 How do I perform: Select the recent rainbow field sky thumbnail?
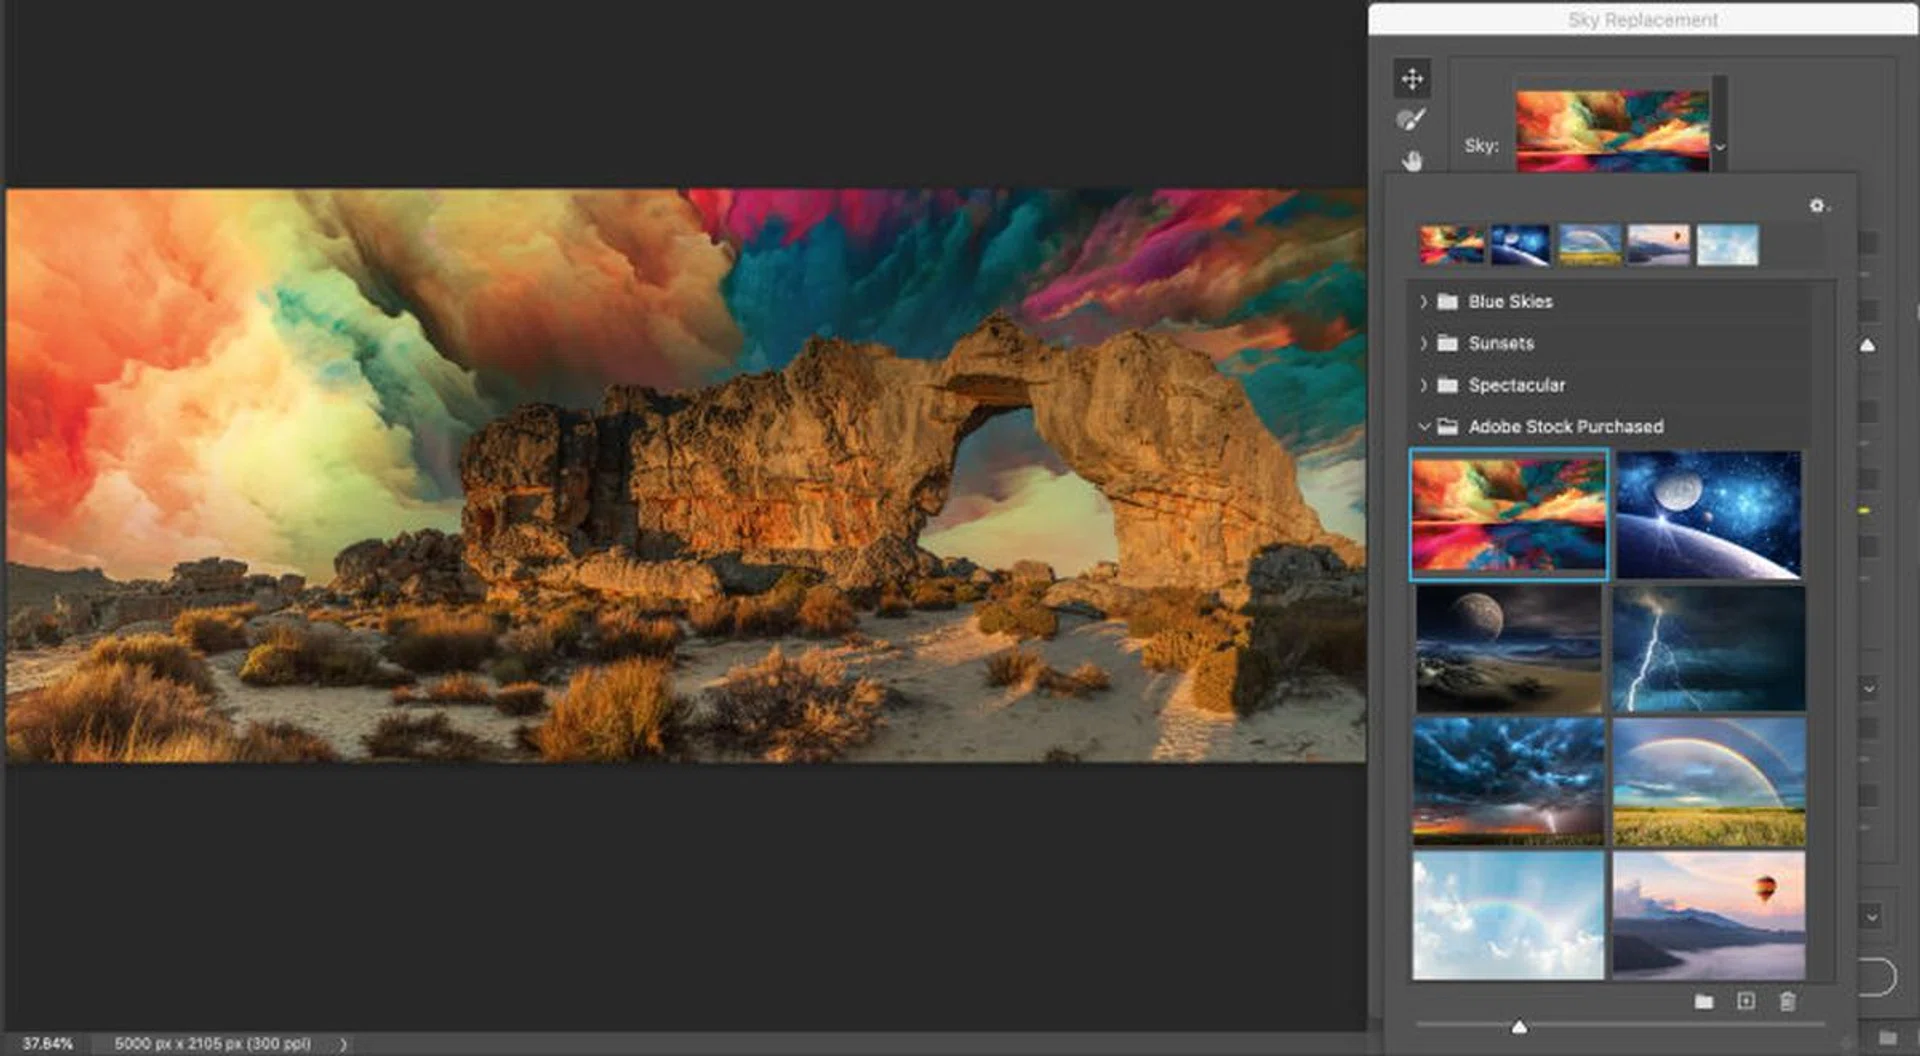[x=1589, y=245]
